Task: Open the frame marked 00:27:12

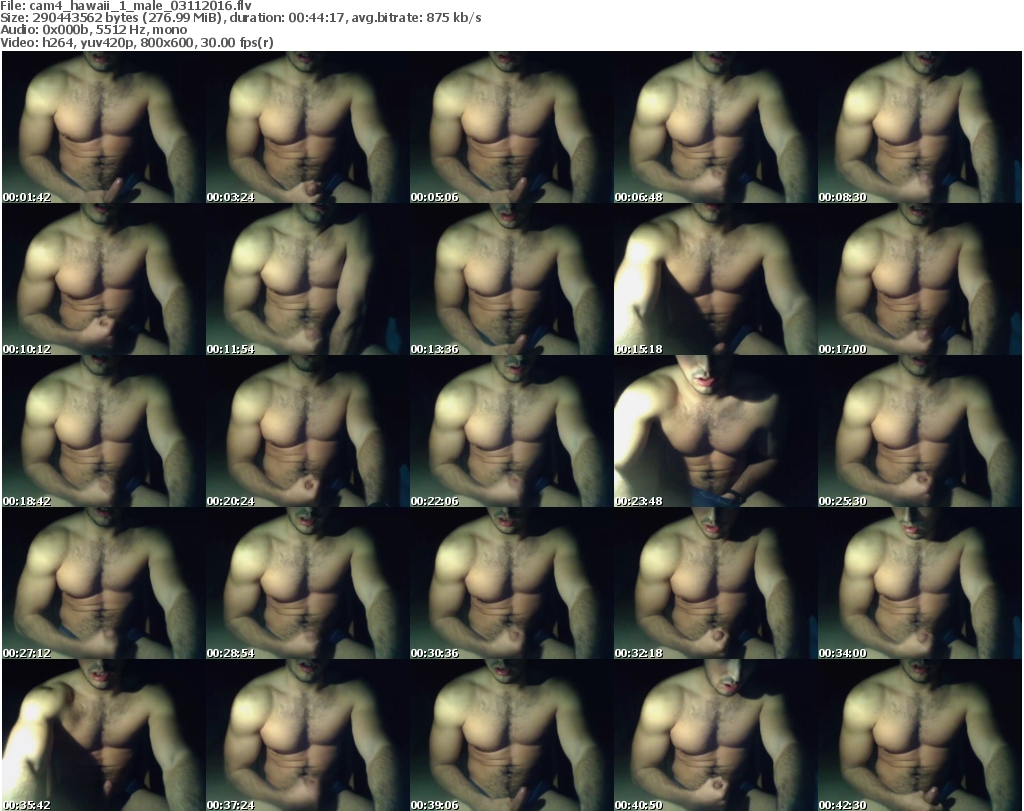Action: tap(102, 583)
